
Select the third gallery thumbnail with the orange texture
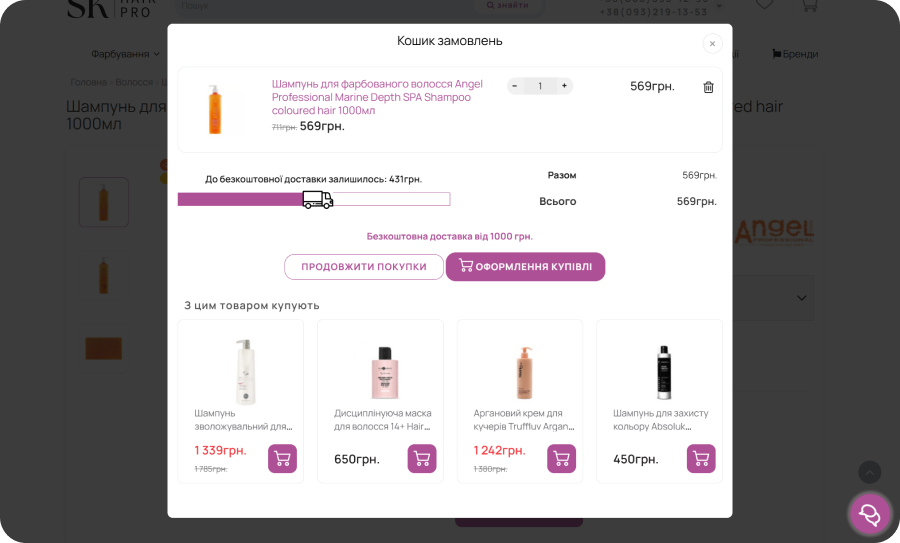click(x=104, y=348)
